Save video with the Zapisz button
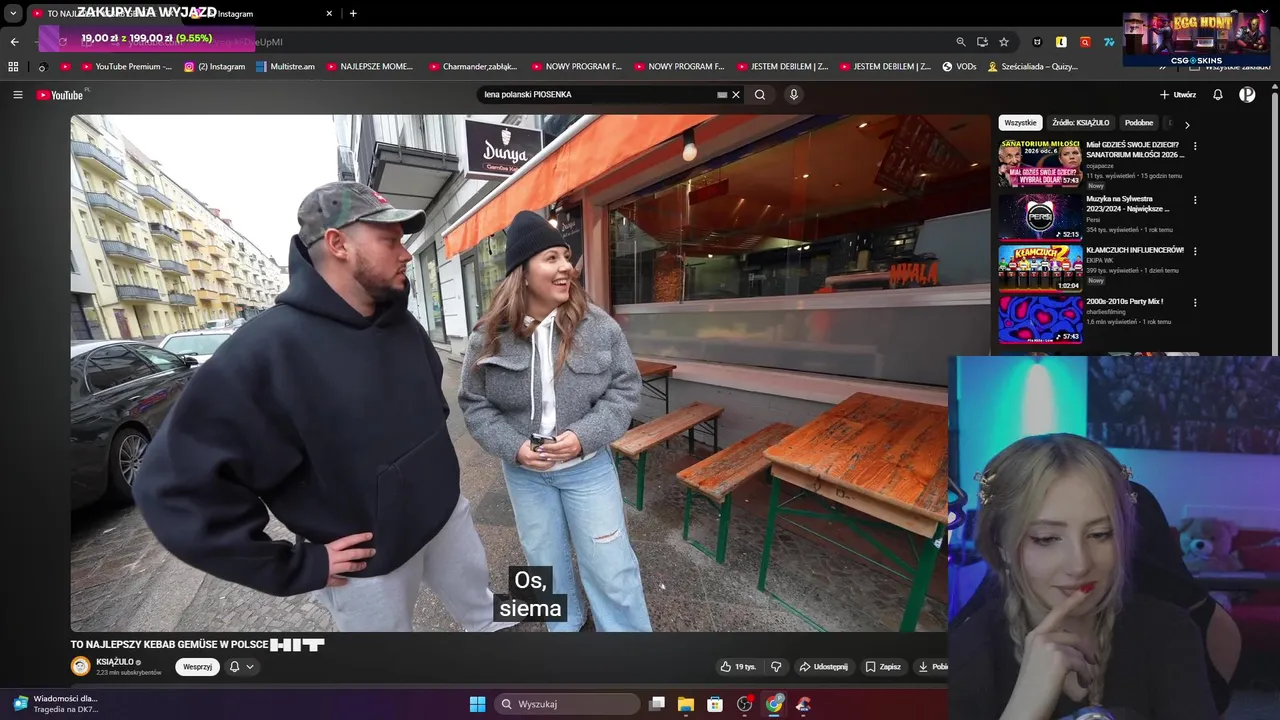 883,667
